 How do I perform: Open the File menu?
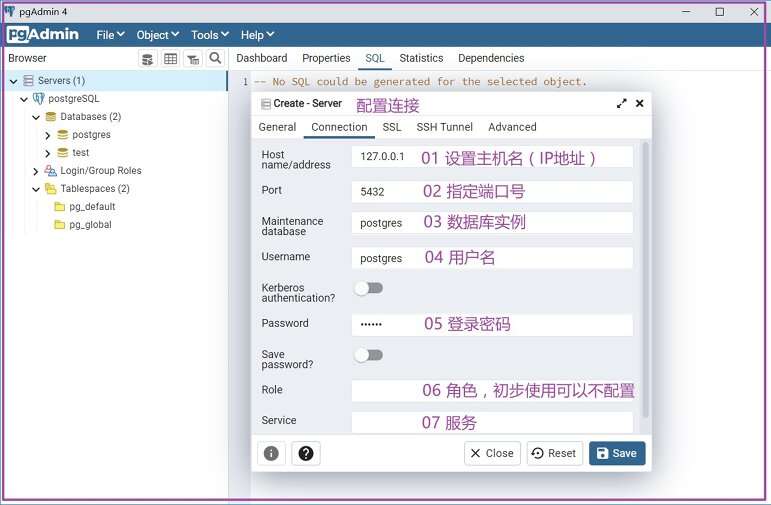[x=110, y=35]
